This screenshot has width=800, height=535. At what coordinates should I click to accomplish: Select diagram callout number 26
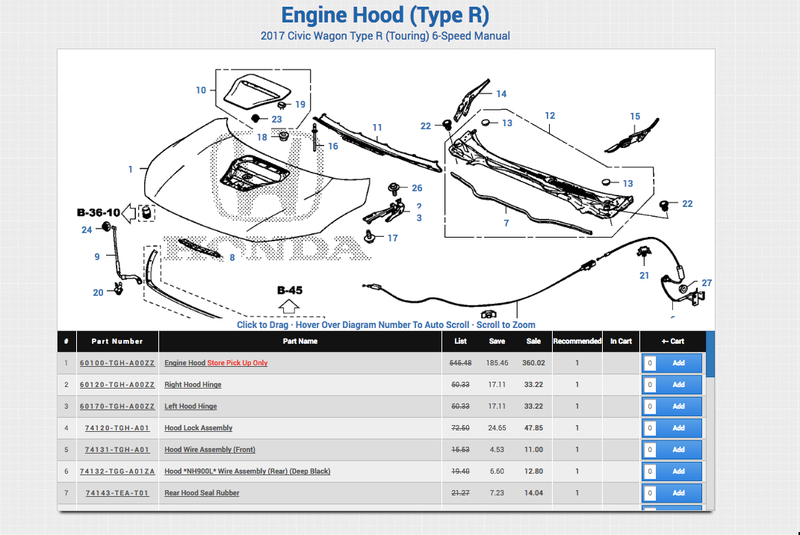click(x=417, y=188)
